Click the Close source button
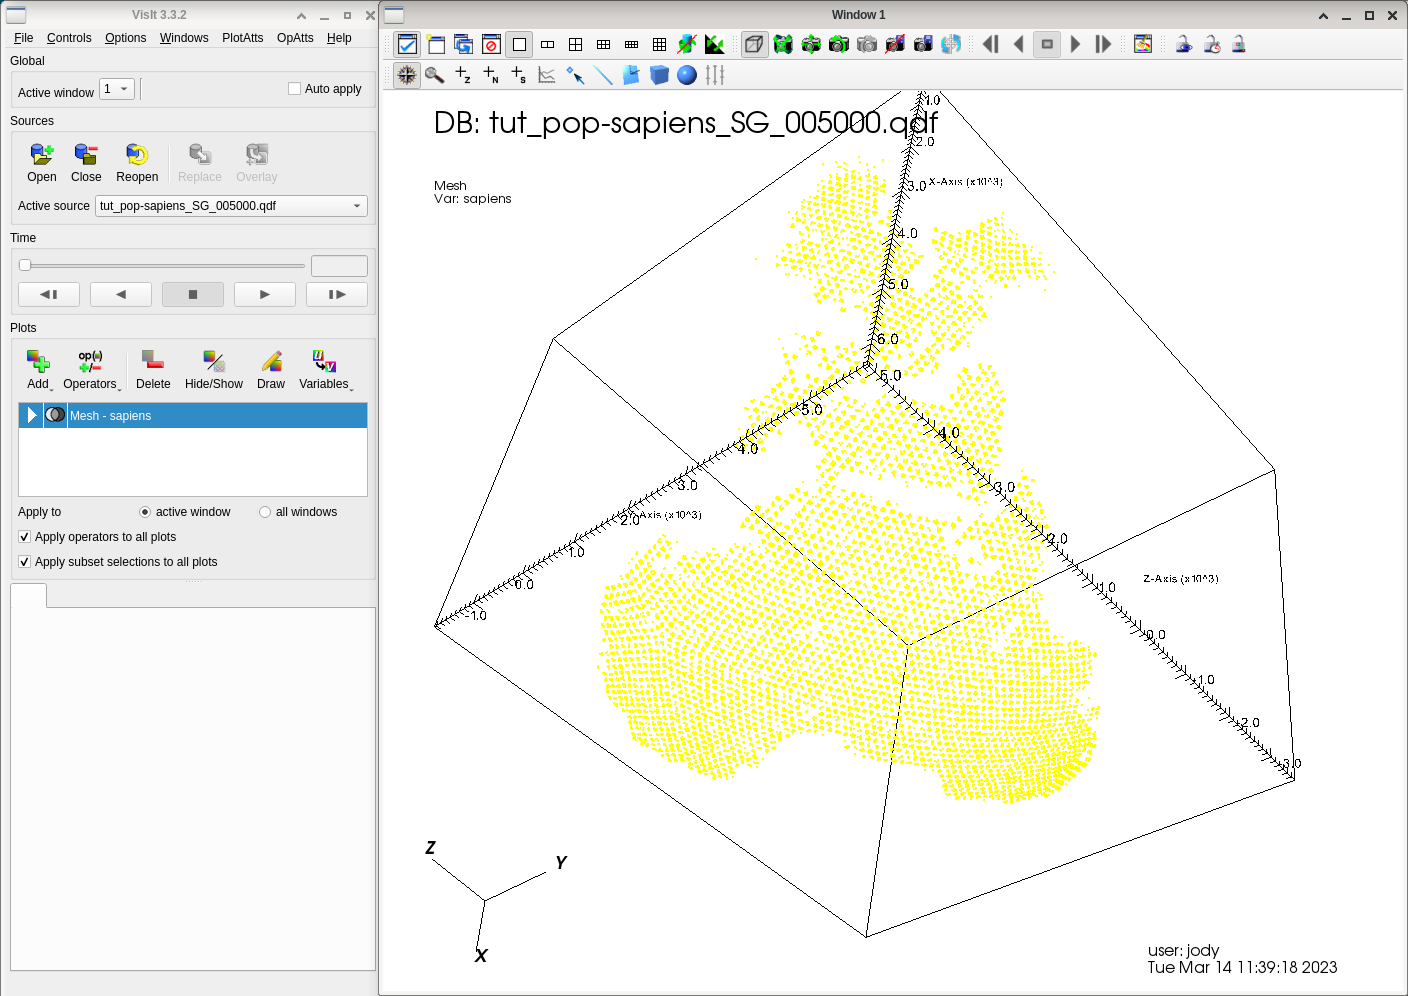The image size is (1408, 996). point(86,163)
